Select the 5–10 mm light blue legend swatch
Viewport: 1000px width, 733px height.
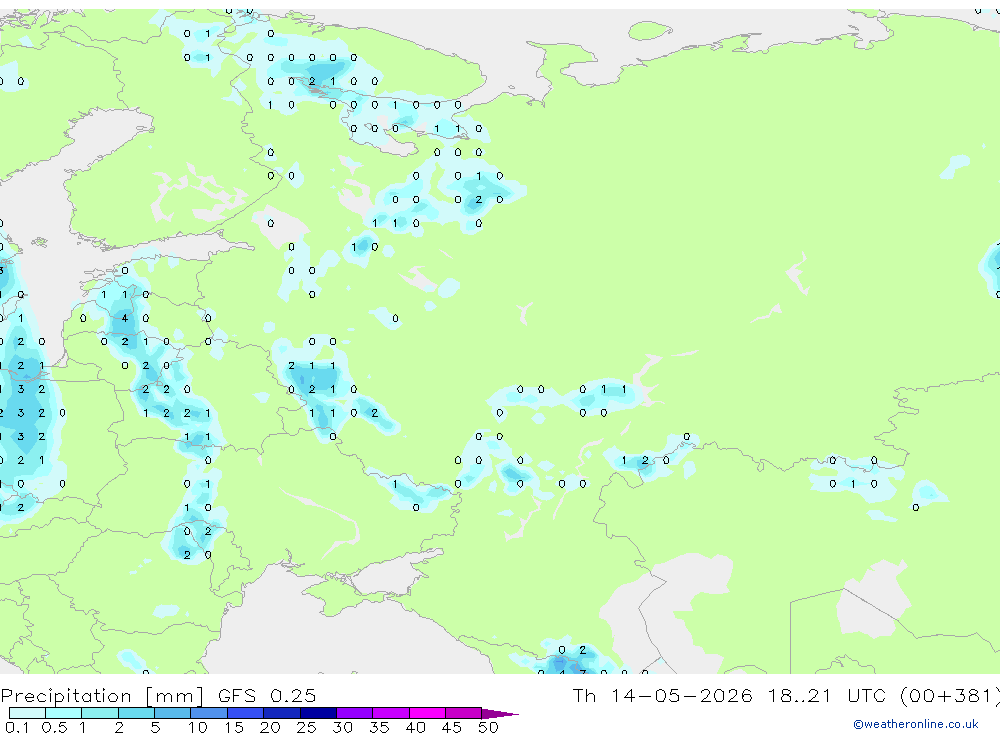[x=173, y=713]
